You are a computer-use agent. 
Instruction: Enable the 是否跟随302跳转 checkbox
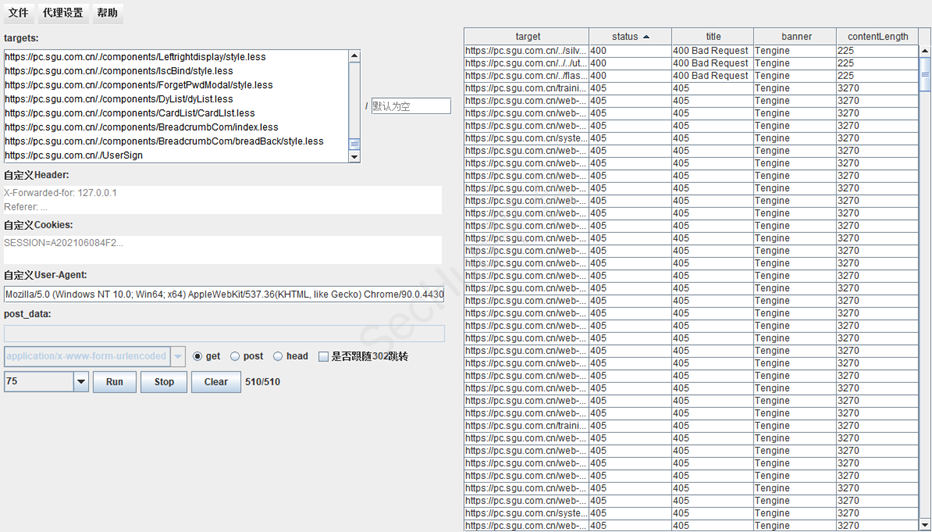323,356
